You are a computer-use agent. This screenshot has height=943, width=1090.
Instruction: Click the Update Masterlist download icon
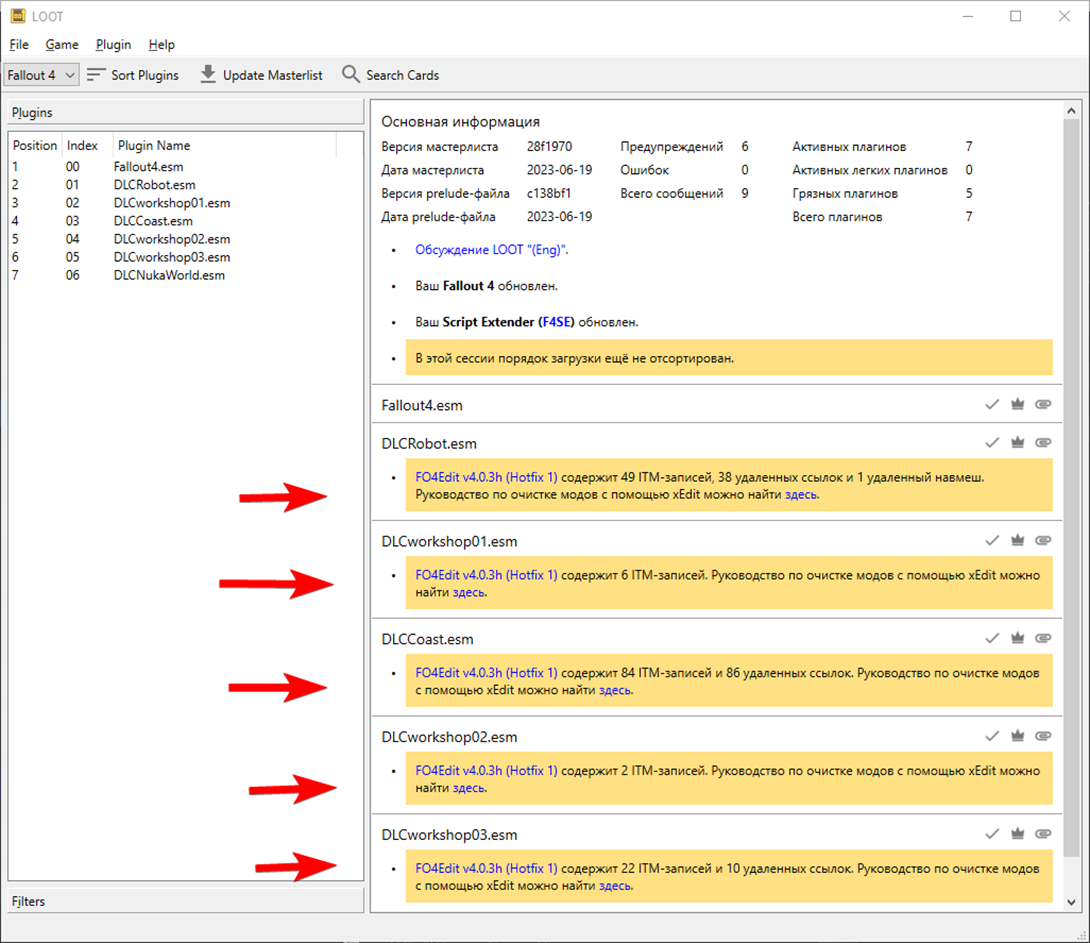(208, 74)
